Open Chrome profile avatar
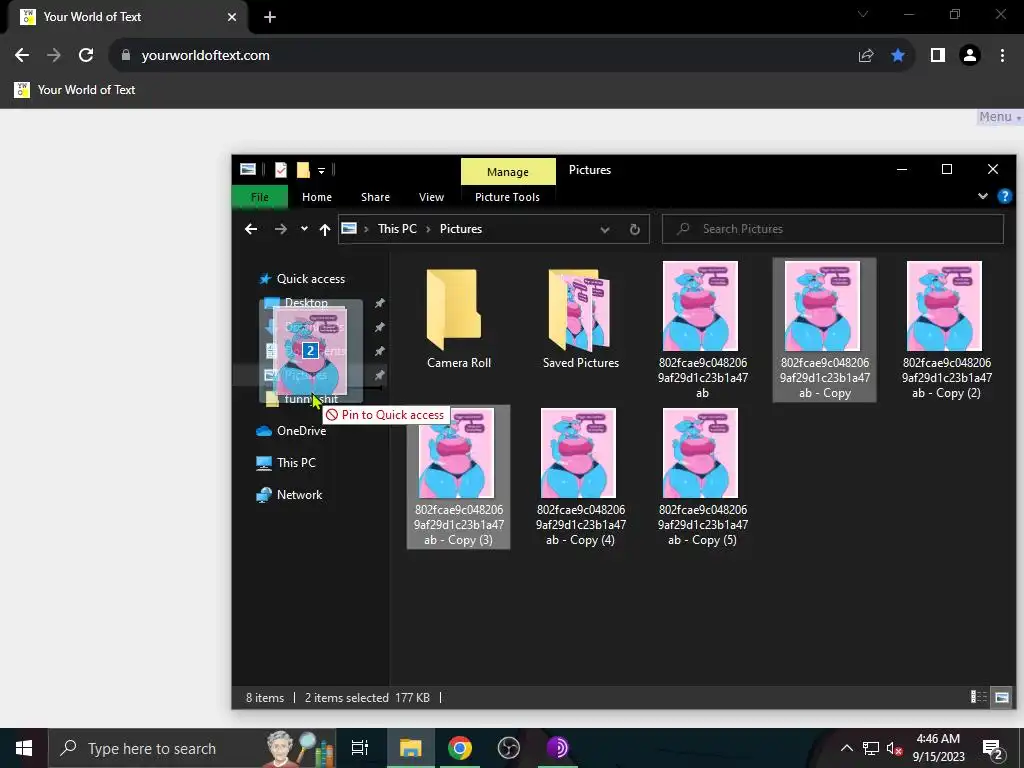The image size is (1024, 768). point(970,56)
